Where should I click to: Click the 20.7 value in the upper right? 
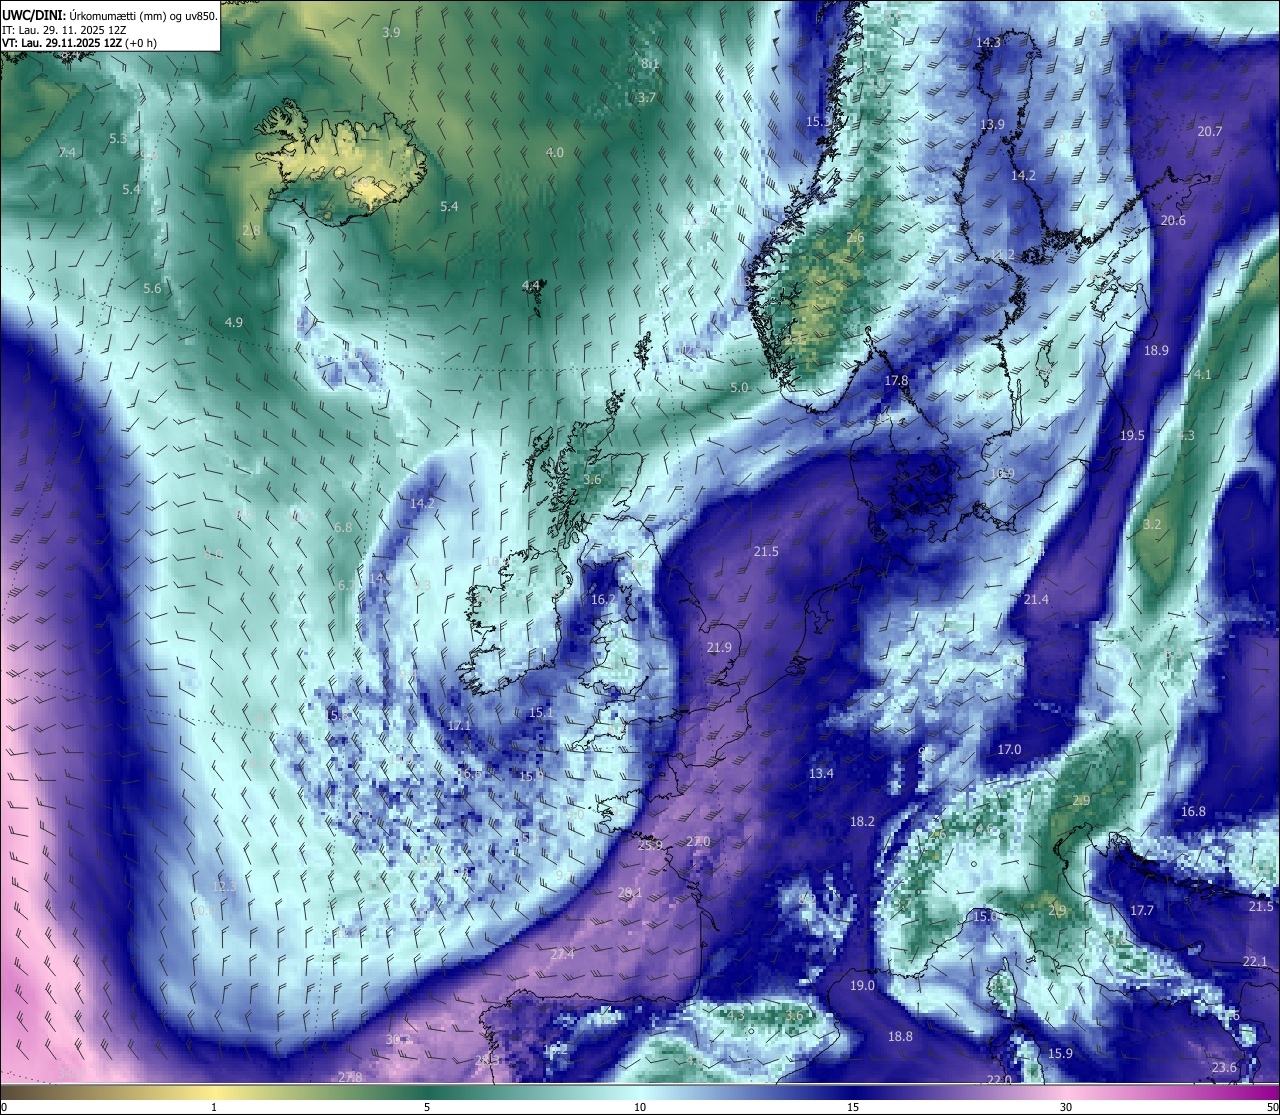[x=1210, y=131]
